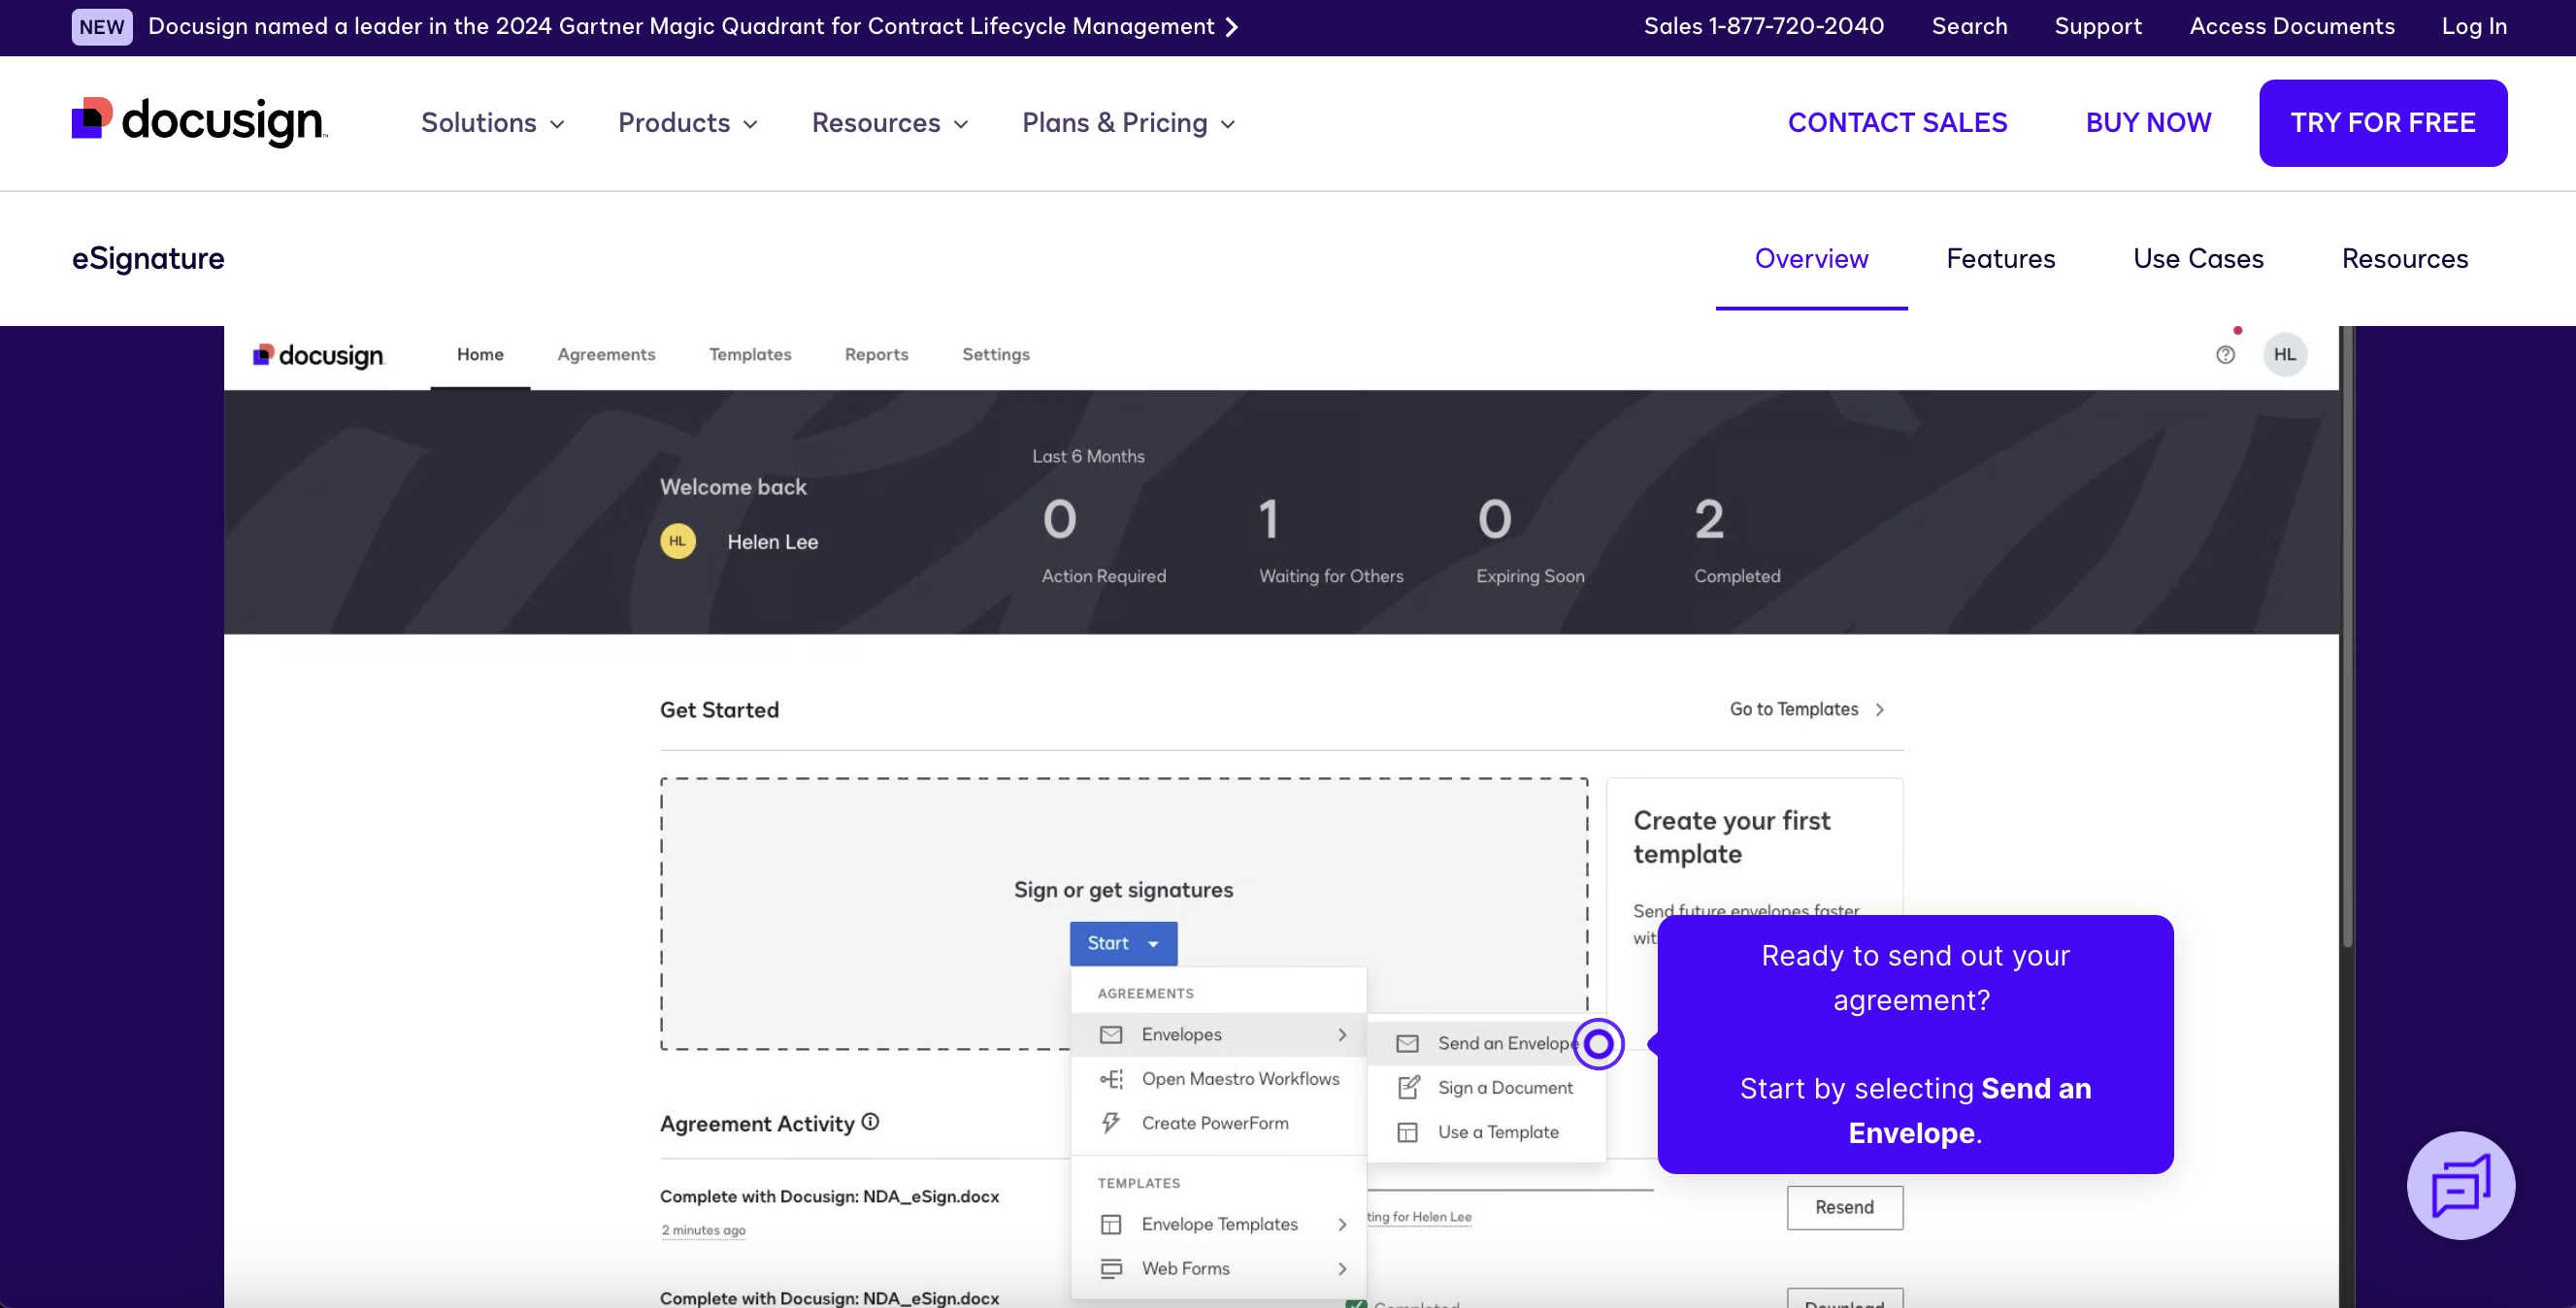Click the Action Required count
The height and width of the screenshot is (1308, 2576).
pyautogui.click(x=1059, y=519)
